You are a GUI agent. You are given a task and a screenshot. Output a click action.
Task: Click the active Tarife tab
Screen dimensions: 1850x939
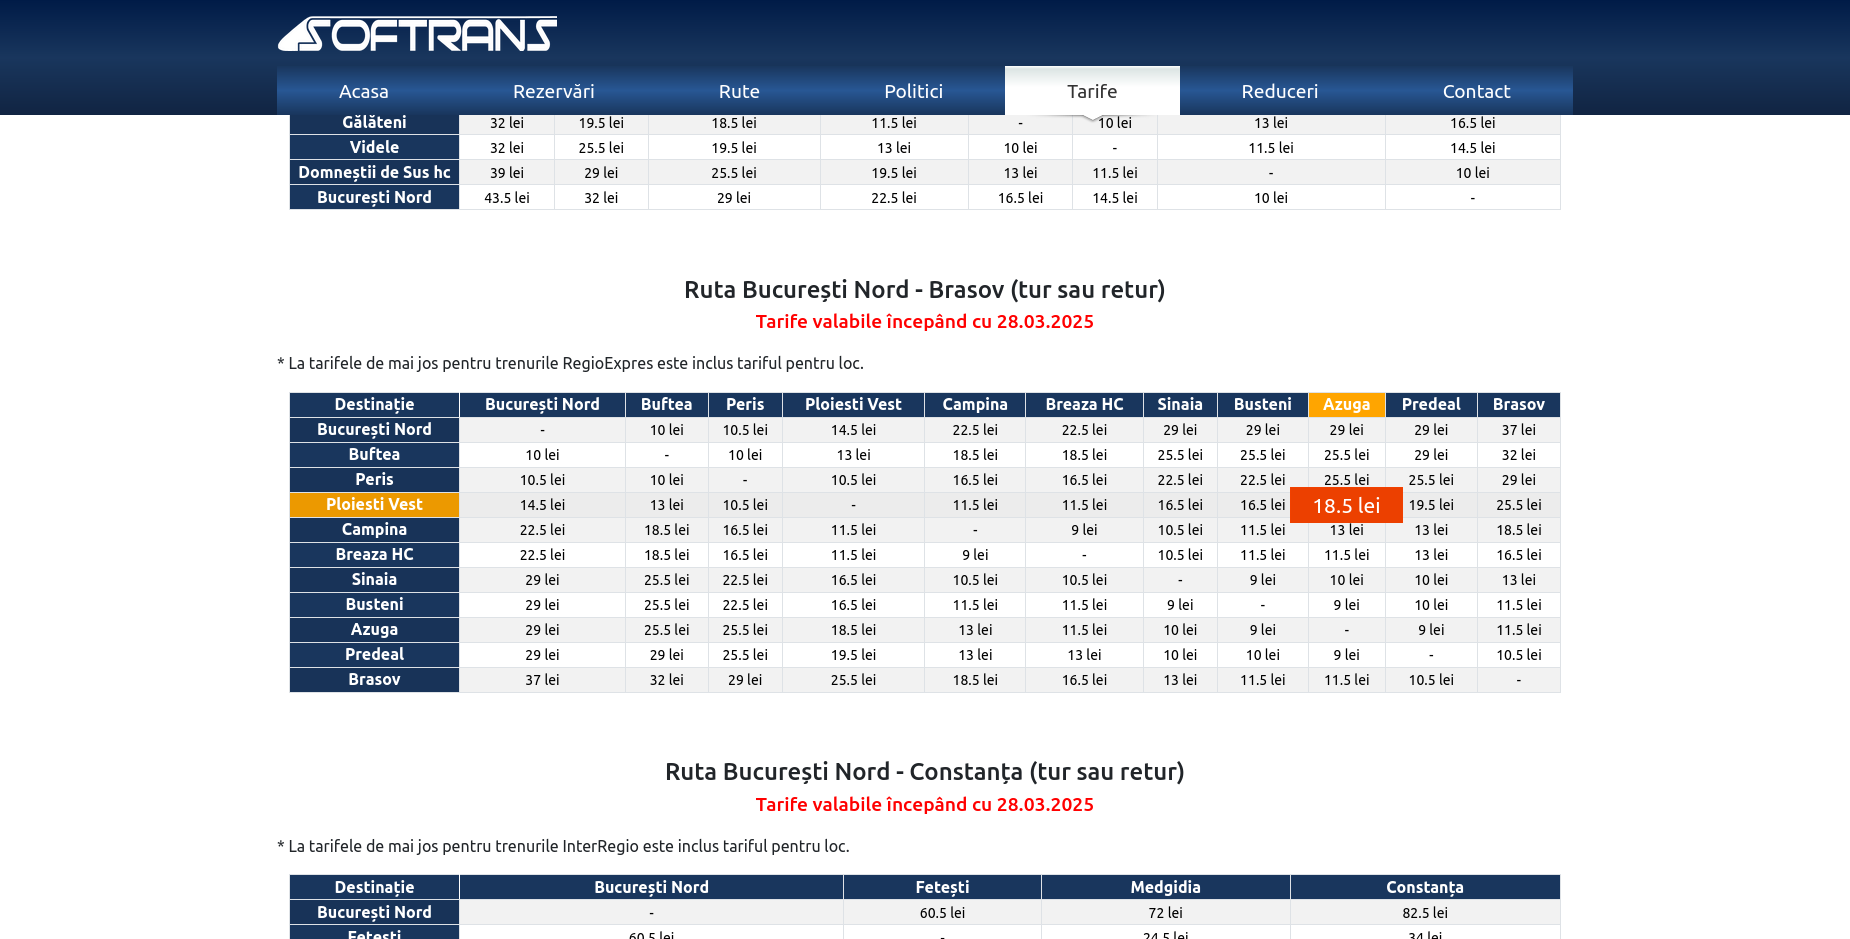coord(1091,91)
